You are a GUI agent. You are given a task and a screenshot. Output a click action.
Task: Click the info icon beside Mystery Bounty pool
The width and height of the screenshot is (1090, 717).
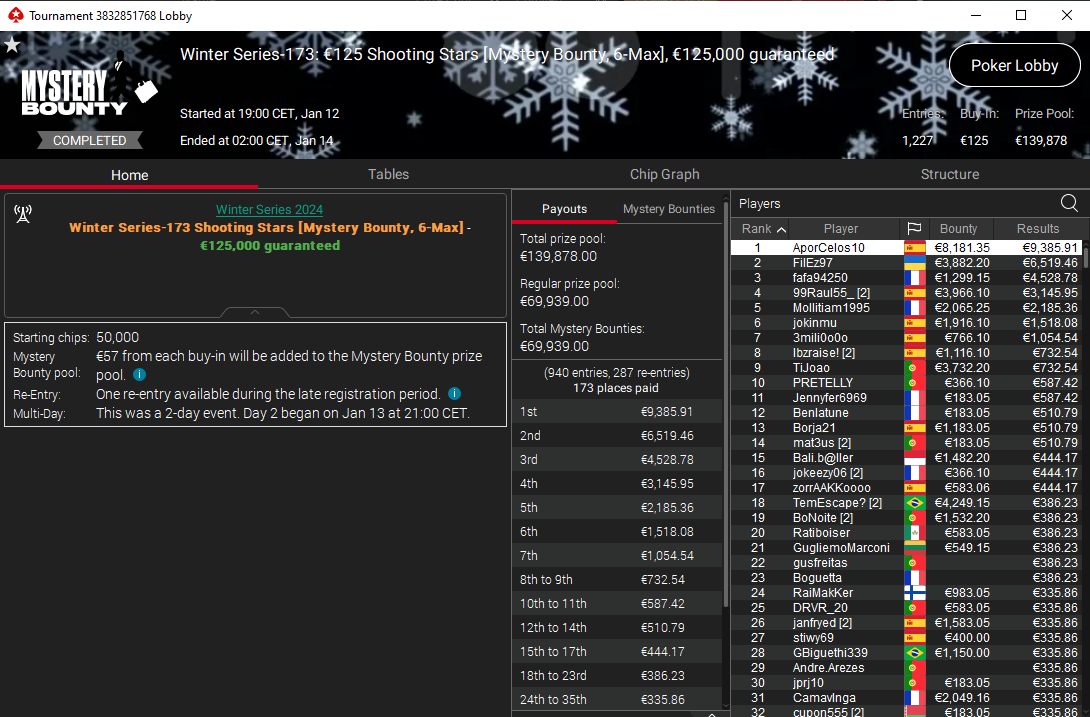click(x=139, y=375)
